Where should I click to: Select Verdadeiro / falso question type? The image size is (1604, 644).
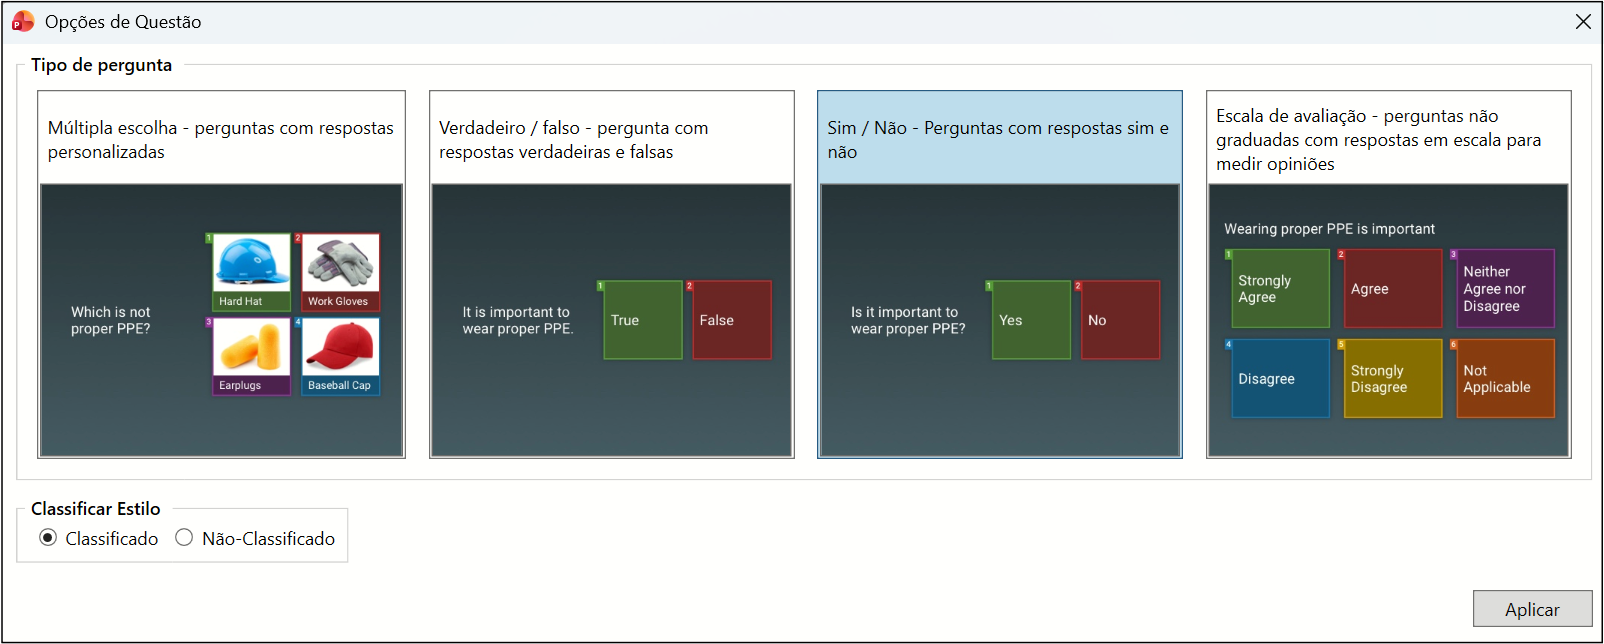coord(611,139)
